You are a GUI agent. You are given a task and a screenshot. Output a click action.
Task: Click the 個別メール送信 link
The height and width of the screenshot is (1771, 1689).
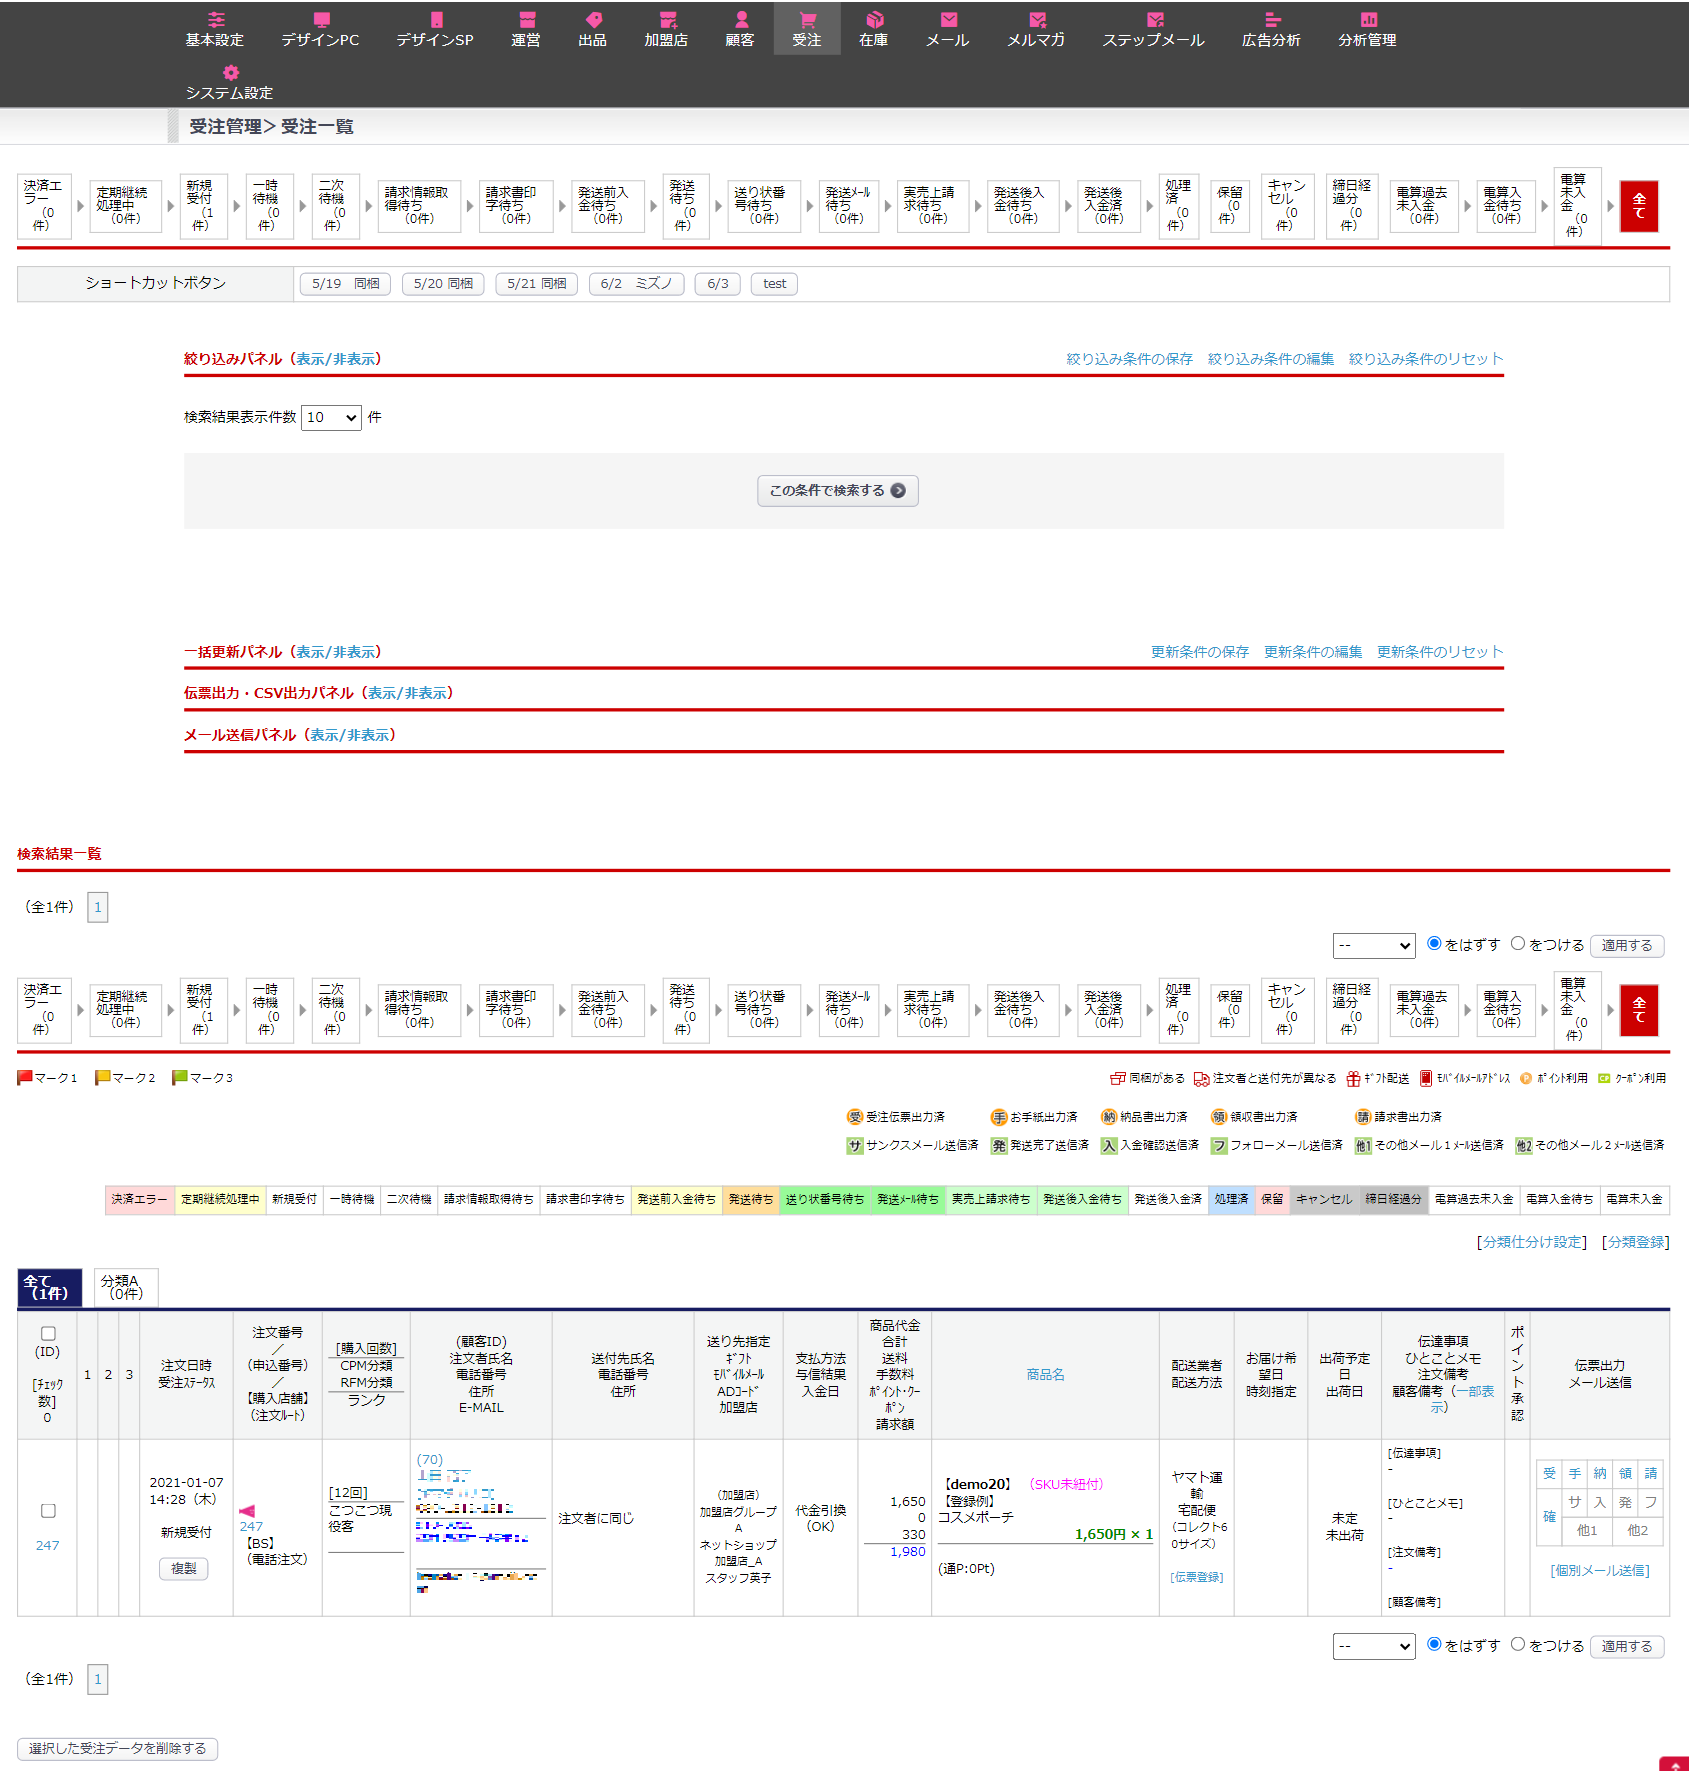tap(1600, 1571)
